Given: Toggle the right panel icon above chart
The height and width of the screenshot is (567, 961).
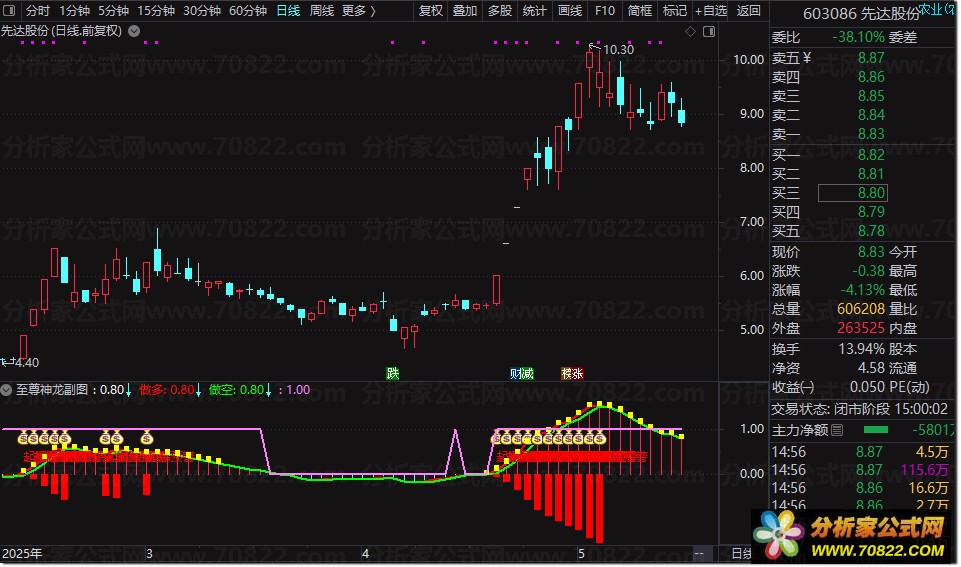Looking at the screenshot, I should coord(709,31).
